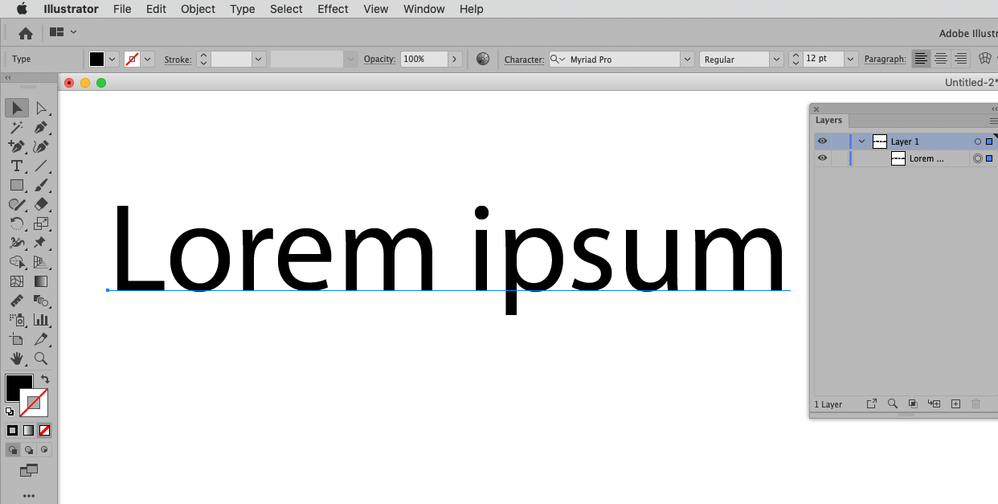Open Myriad Pro font family dropdown
998x504 pixels.
click(x=687, y=59)
